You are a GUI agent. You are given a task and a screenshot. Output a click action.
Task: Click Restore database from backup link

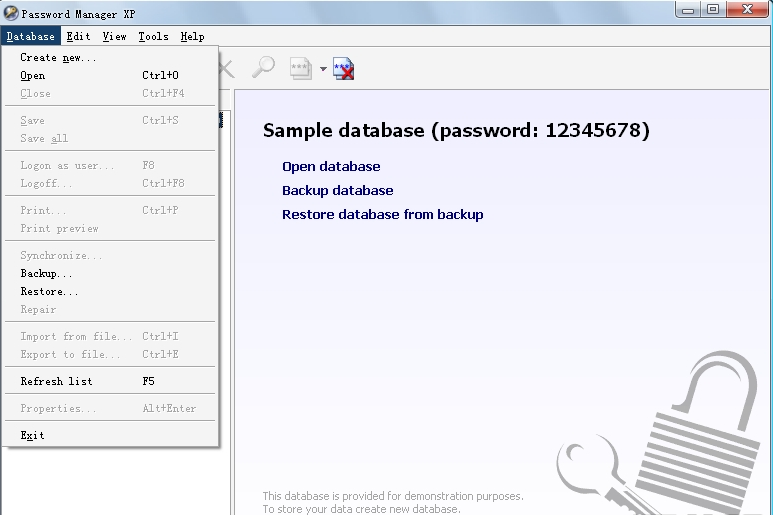[383, 215]
